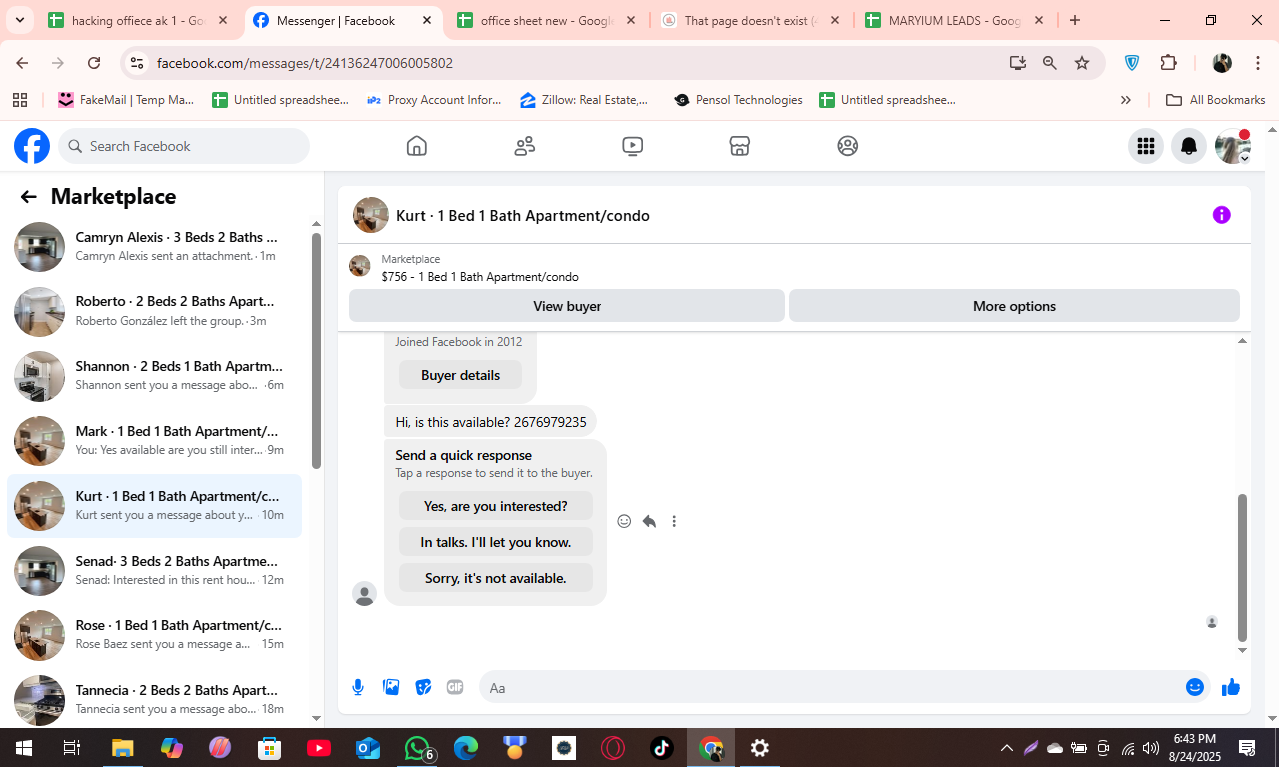
Task: Open Roberto 2 Beds 2 Baths conversation
Action: [155, 311]
